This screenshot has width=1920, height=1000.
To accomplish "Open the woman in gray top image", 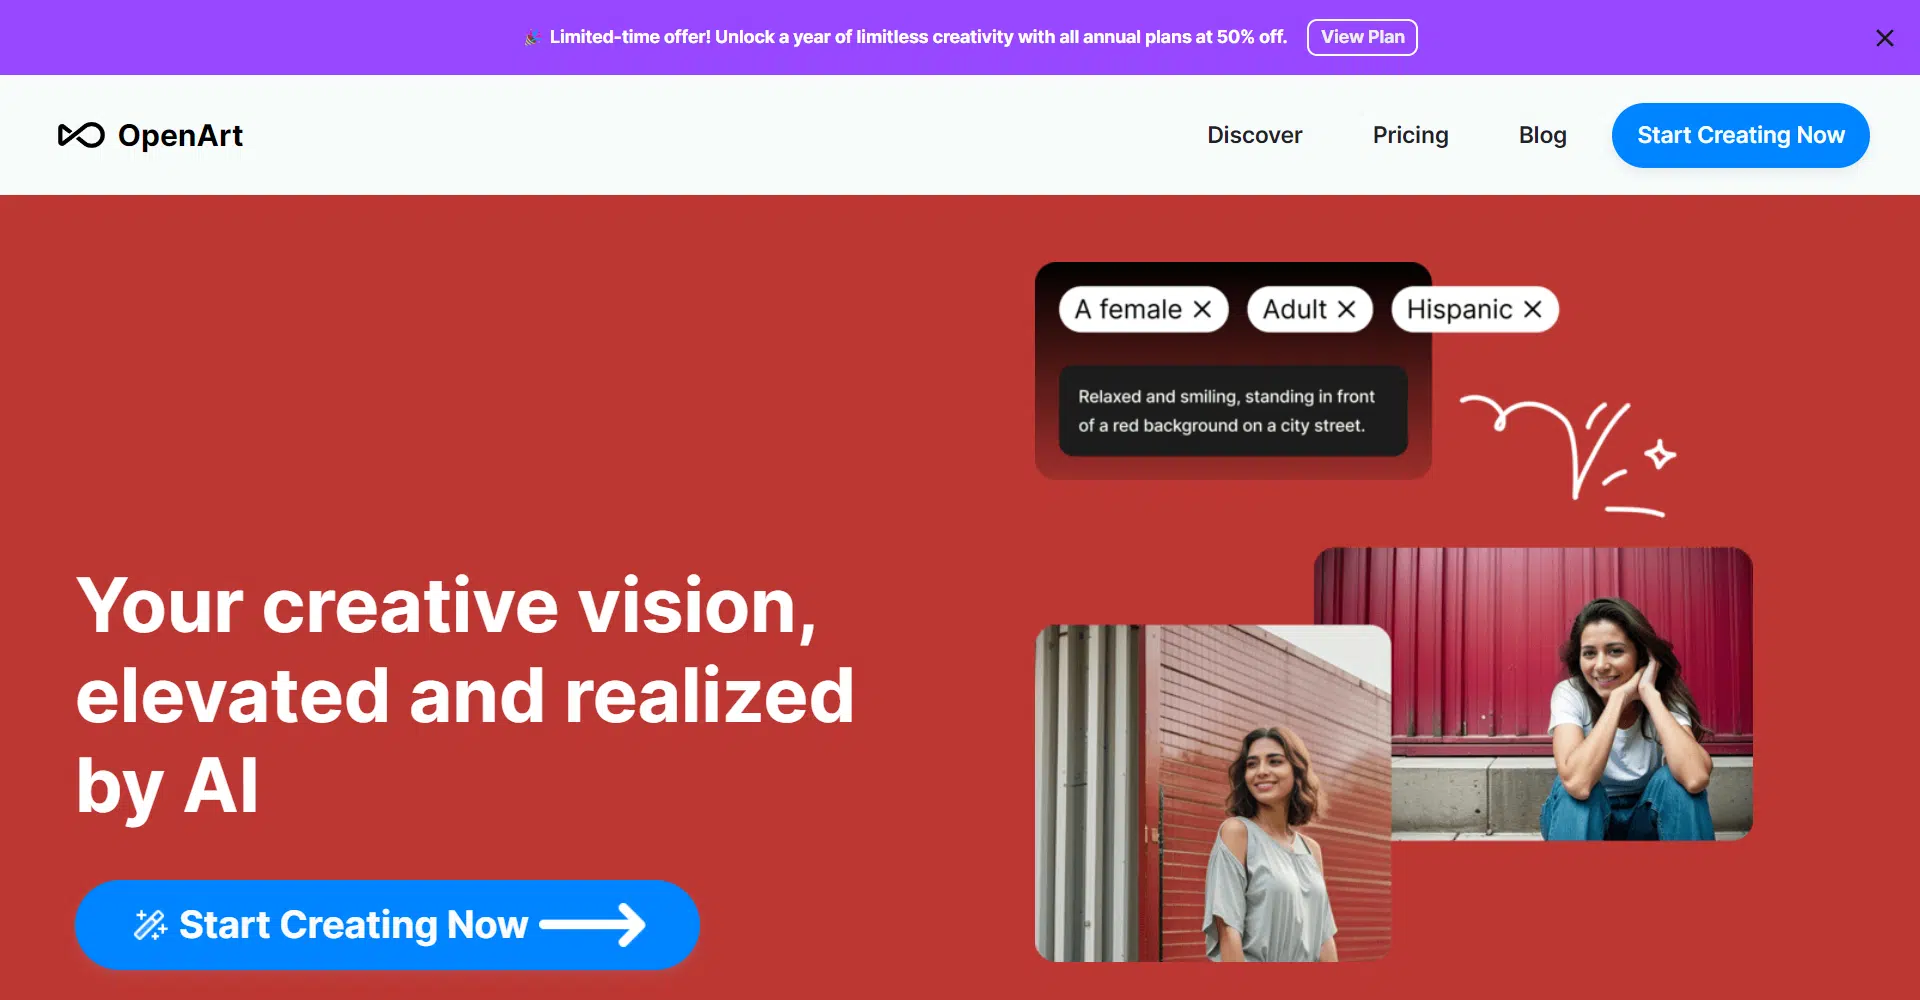I will 1212,793.
